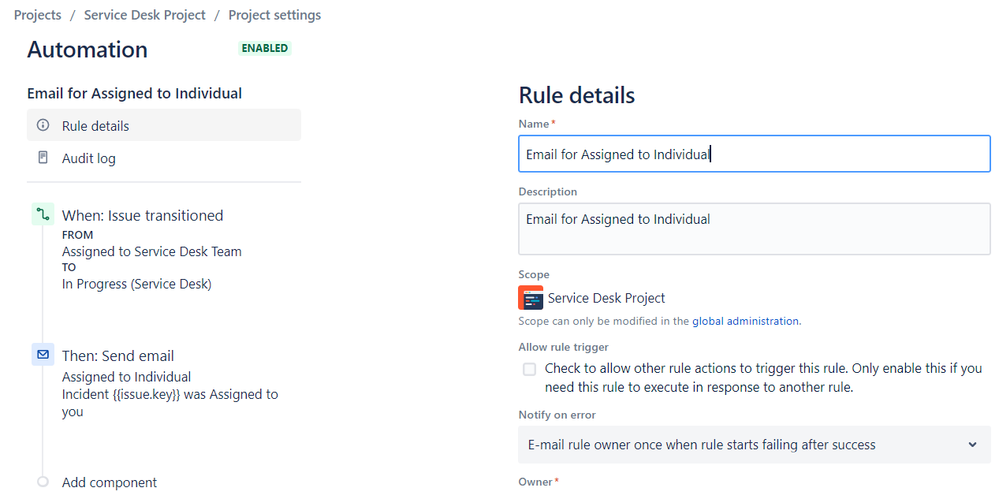Click the In Progress (Service Desk) text
The image size is (999, 491).
click(136, 284)
